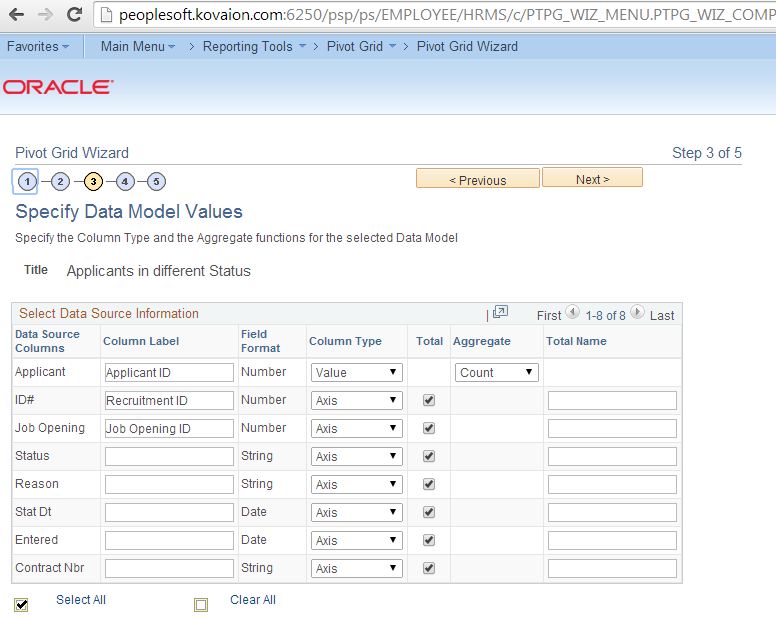Screen dimensions: 776x618
Task: Click Column Label field for Status row
Action: click(x=169, y=457)
